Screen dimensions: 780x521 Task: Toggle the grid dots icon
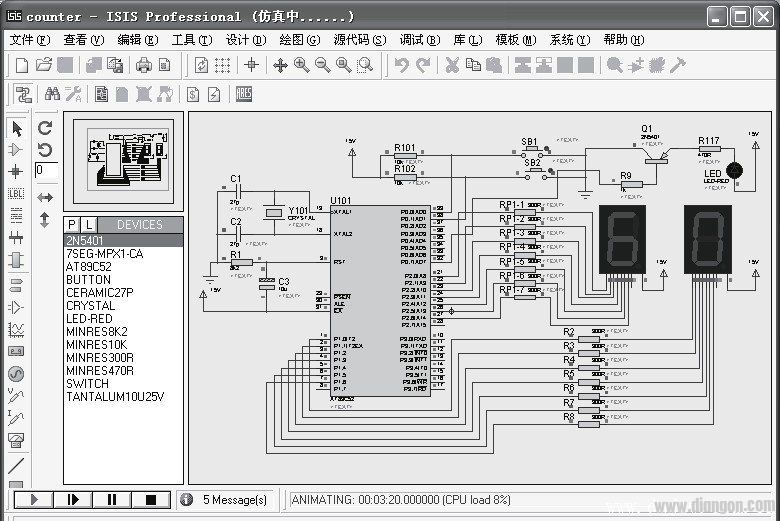point(222,65)
